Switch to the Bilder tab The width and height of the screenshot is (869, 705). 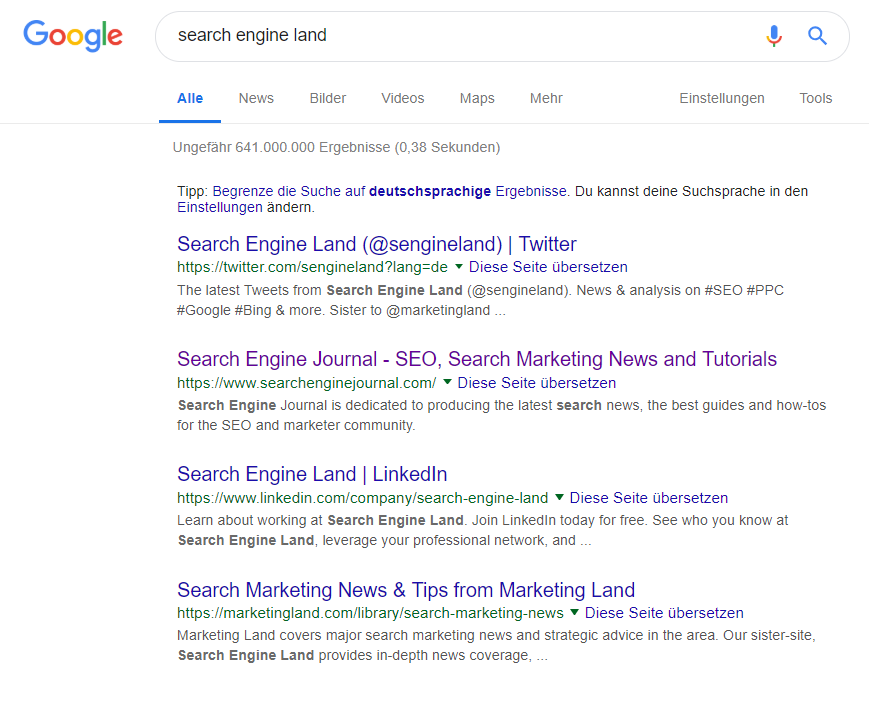327,98
